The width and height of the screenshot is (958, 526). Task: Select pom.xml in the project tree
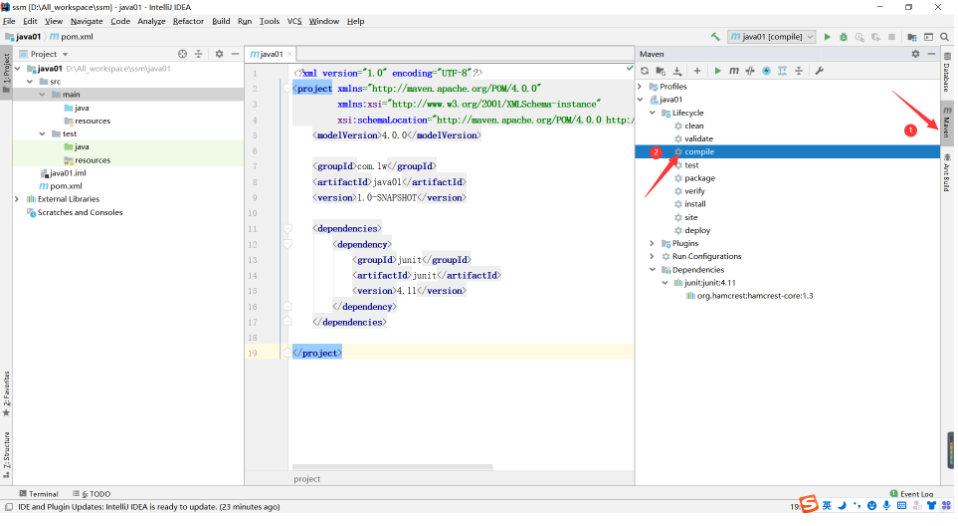pos(66,186)
